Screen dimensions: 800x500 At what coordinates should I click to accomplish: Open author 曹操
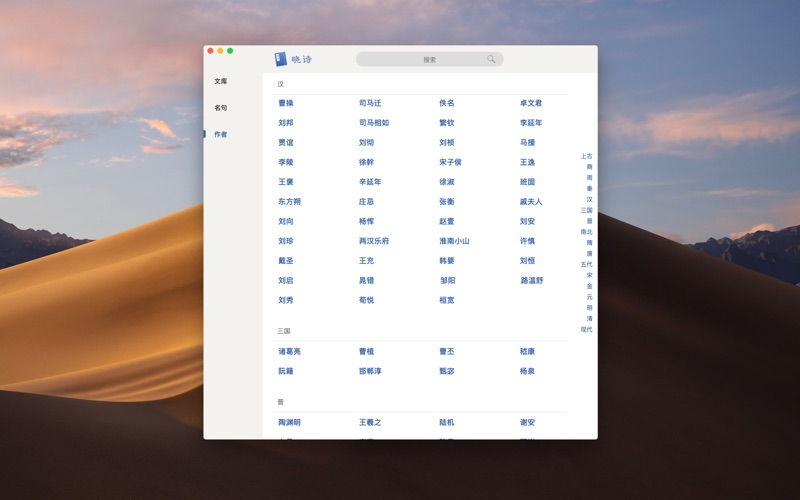286,103
